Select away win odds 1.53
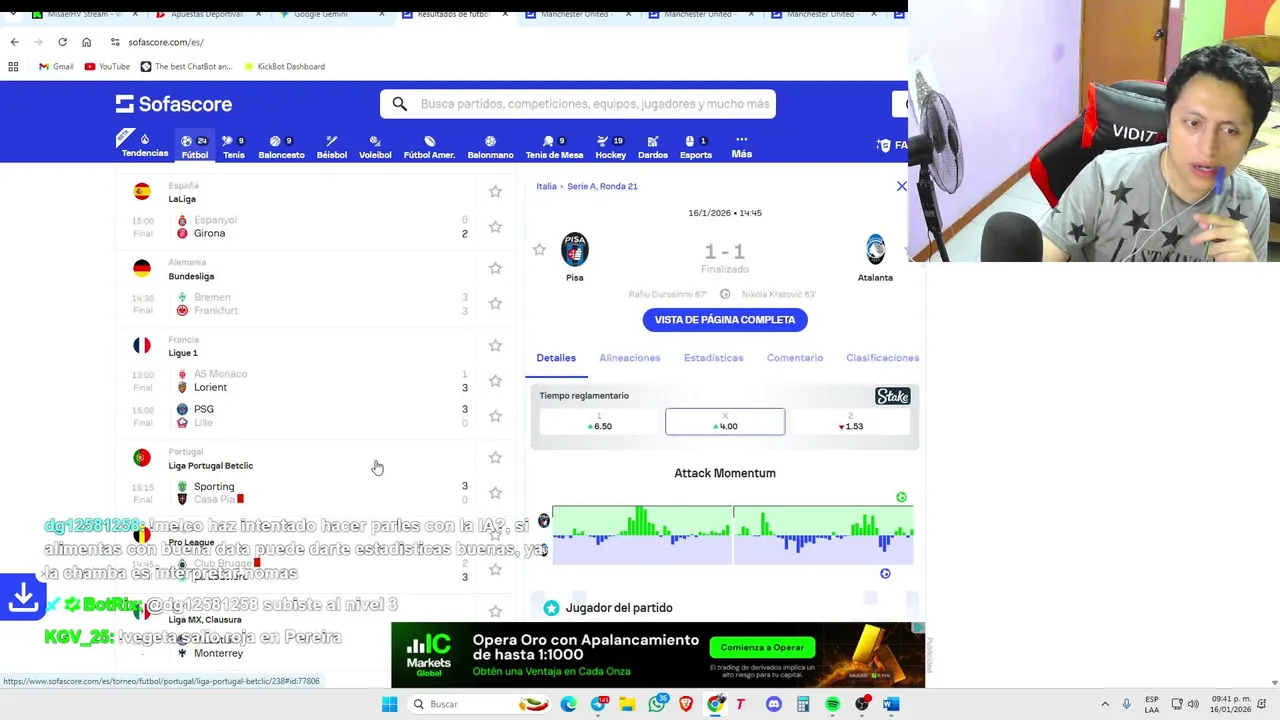Viewport: 1280px width, 720px height. [851, 422]
